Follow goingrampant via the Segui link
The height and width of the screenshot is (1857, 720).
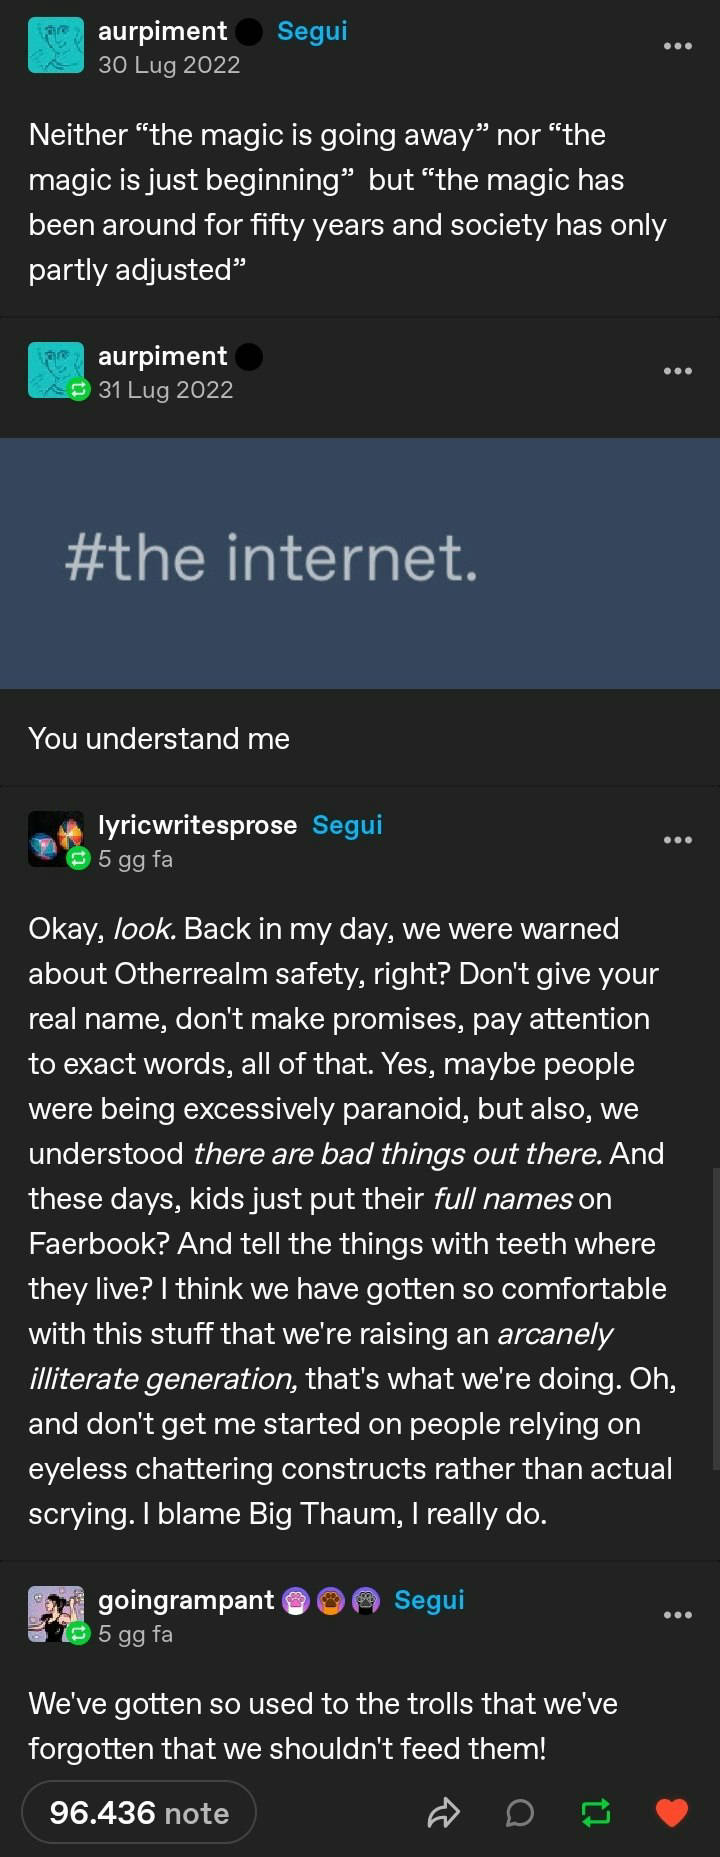[429, 1600]
